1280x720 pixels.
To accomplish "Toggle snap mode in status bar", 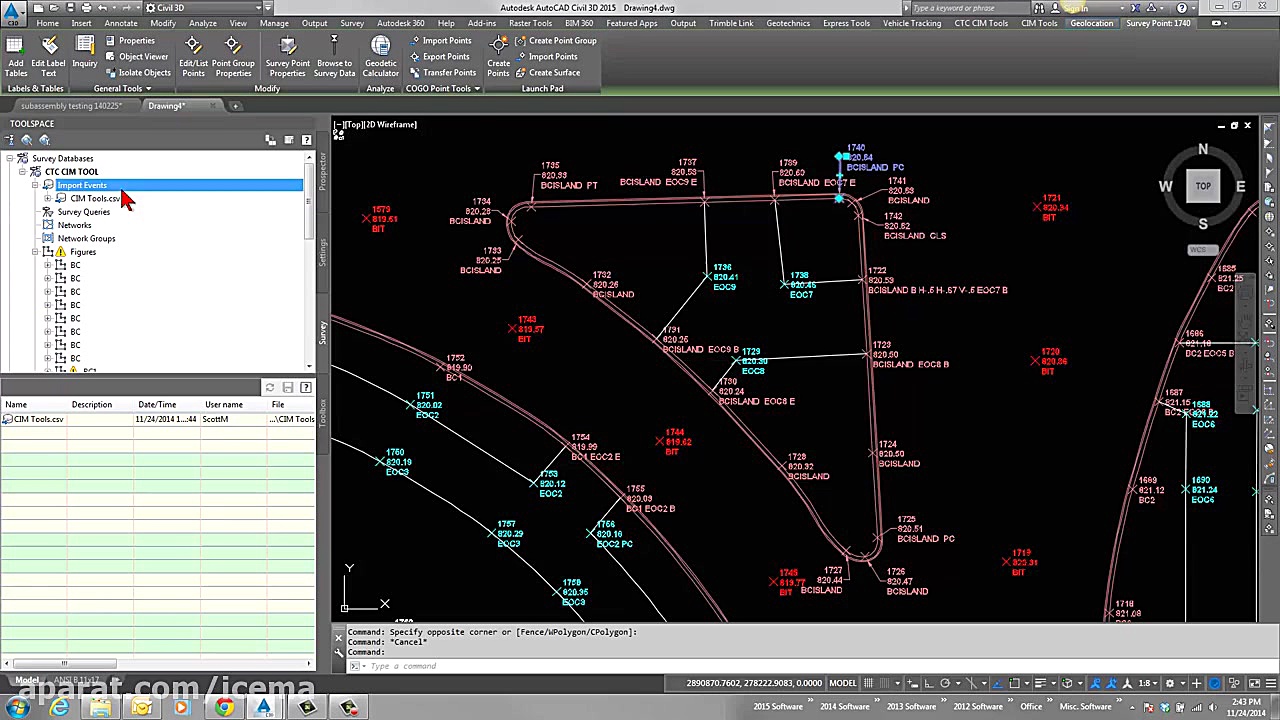I will 885,684.
